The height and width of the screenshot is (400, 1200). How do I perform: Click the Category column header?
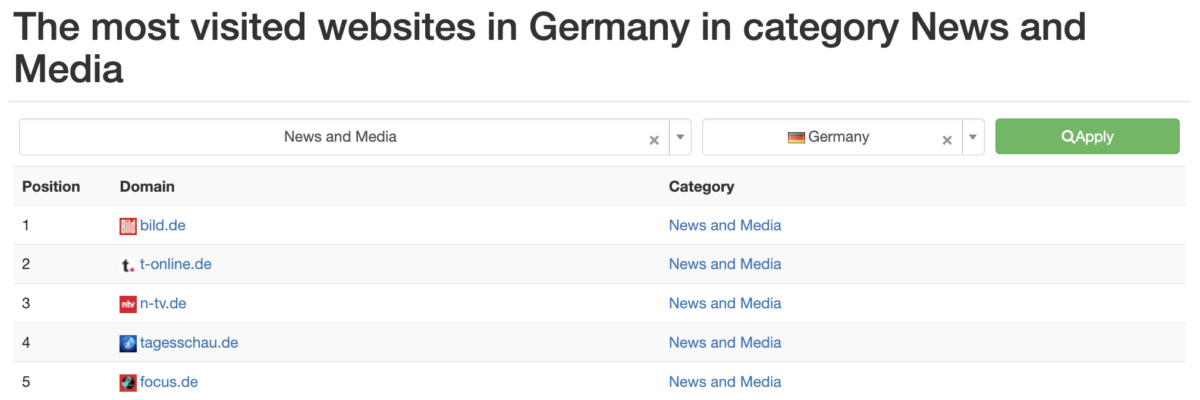click(x=701, y=187)
